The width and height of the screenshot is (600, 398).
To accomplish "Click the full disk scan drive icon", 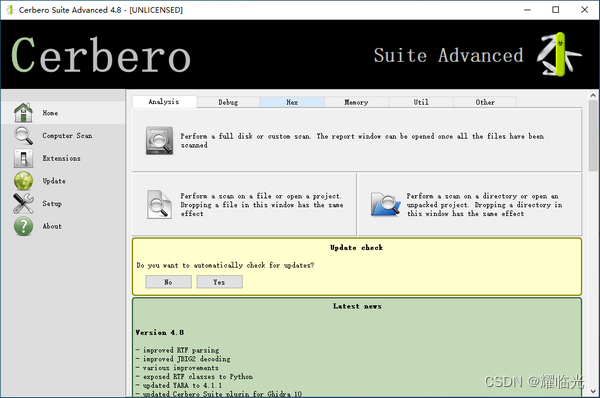I will coord(159,140).
